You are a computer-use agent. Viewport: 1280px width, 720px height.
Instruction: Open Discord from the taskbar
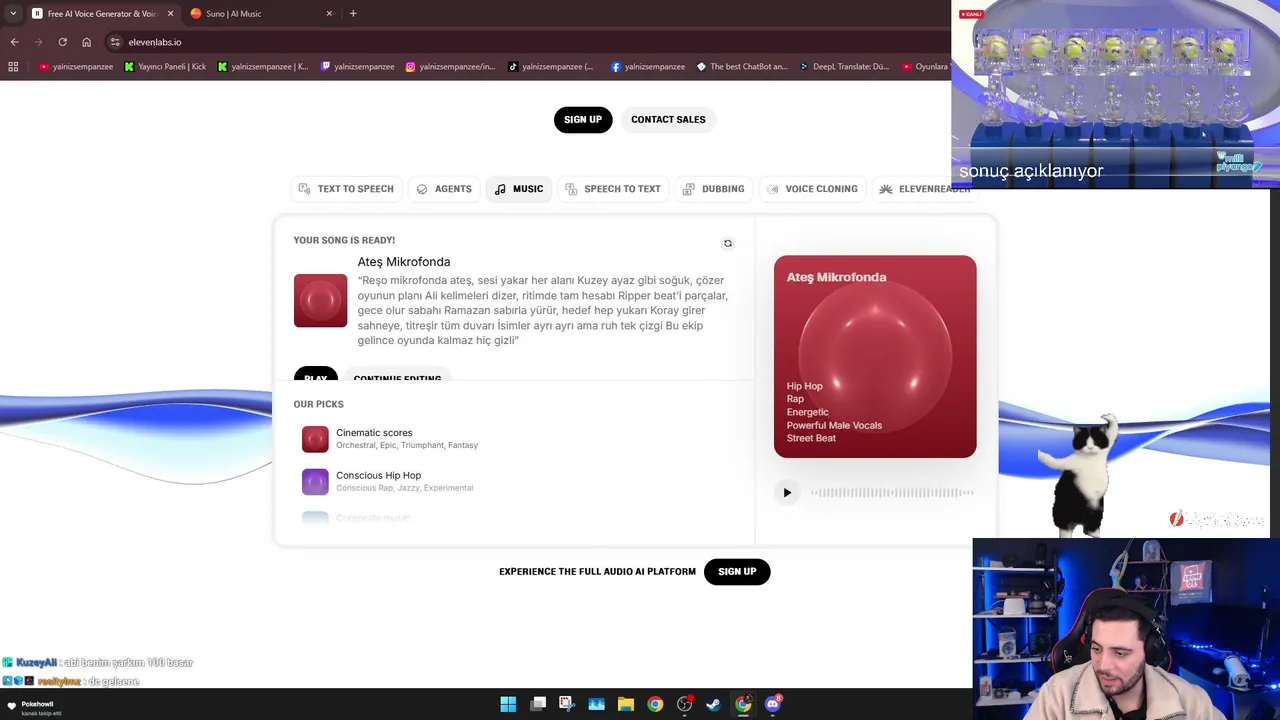pos(773,704)
